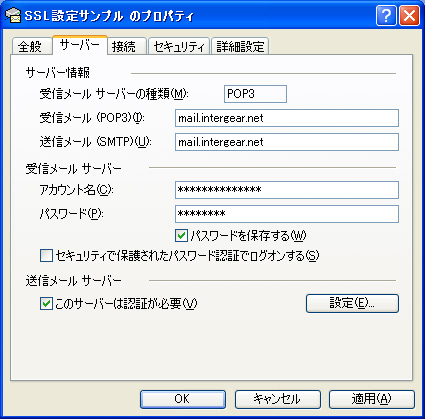Toggle the パスワードを保存する checkbox
Screen dimensions: 425x419
[181, 236]
